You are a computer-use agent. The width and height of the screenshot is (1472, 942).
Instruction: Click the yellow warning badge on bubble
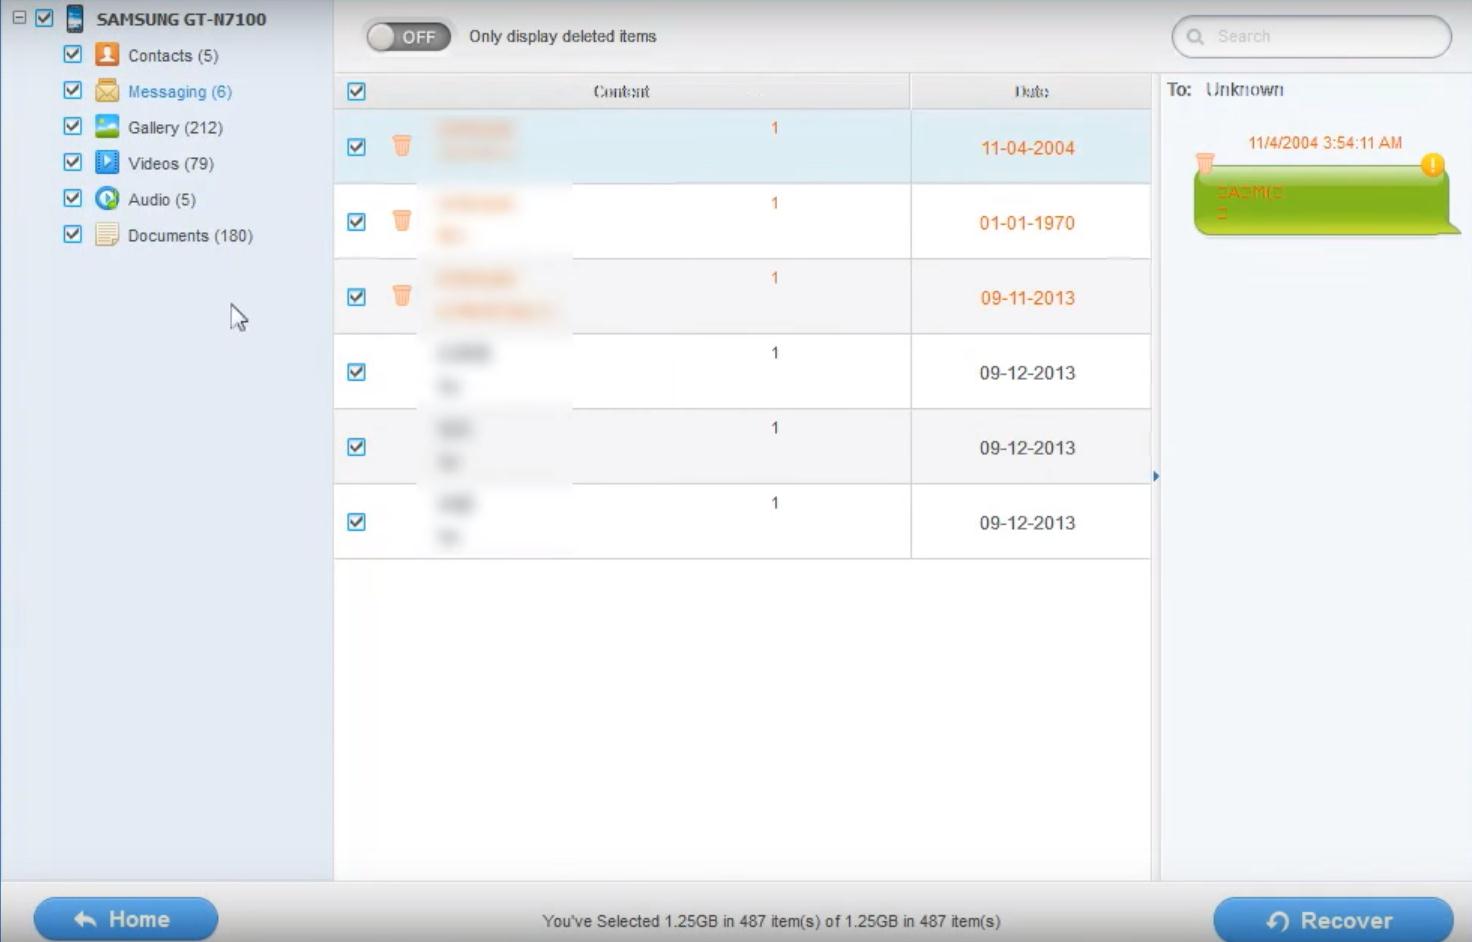[x=1432, y=164]
